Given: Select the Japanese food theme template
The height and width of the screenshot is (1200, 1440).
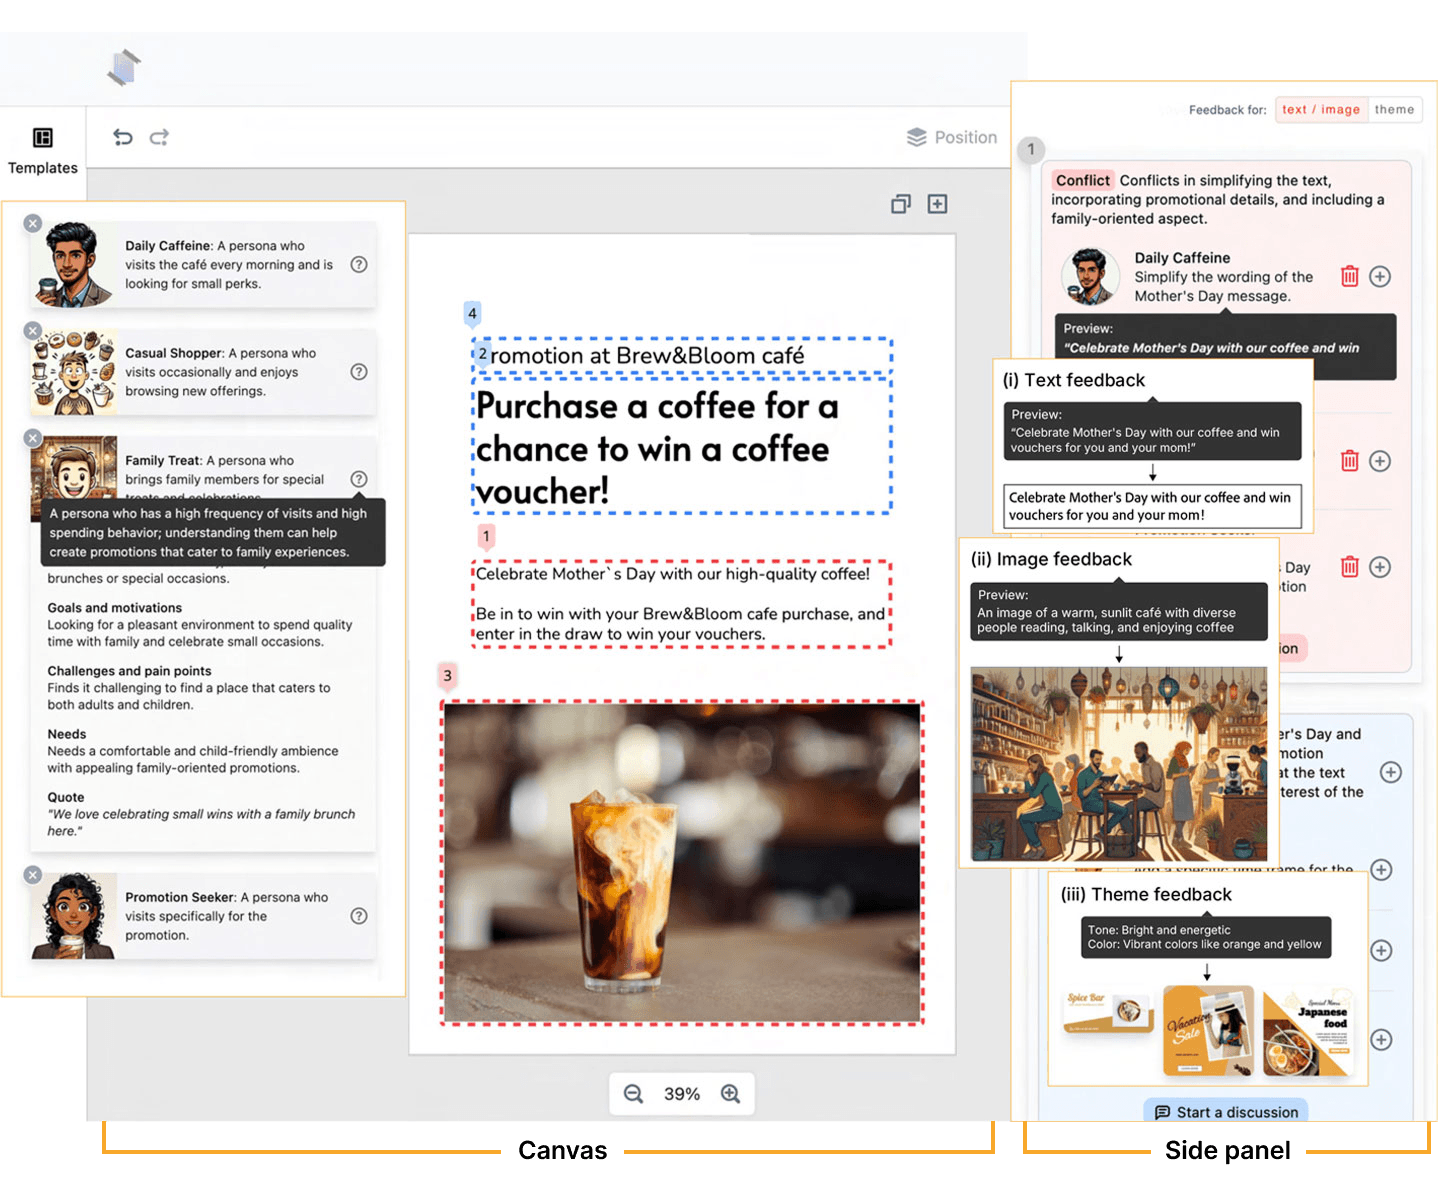Looking at the screenshot, I should click(1308, 1035).
